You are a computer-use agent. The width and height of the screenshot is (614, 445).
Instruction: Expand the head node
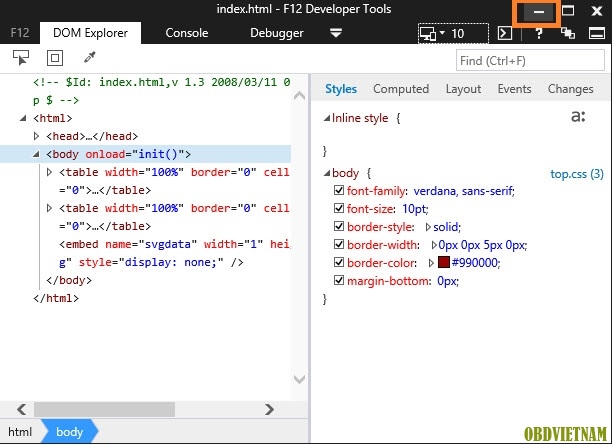point(36,136)
